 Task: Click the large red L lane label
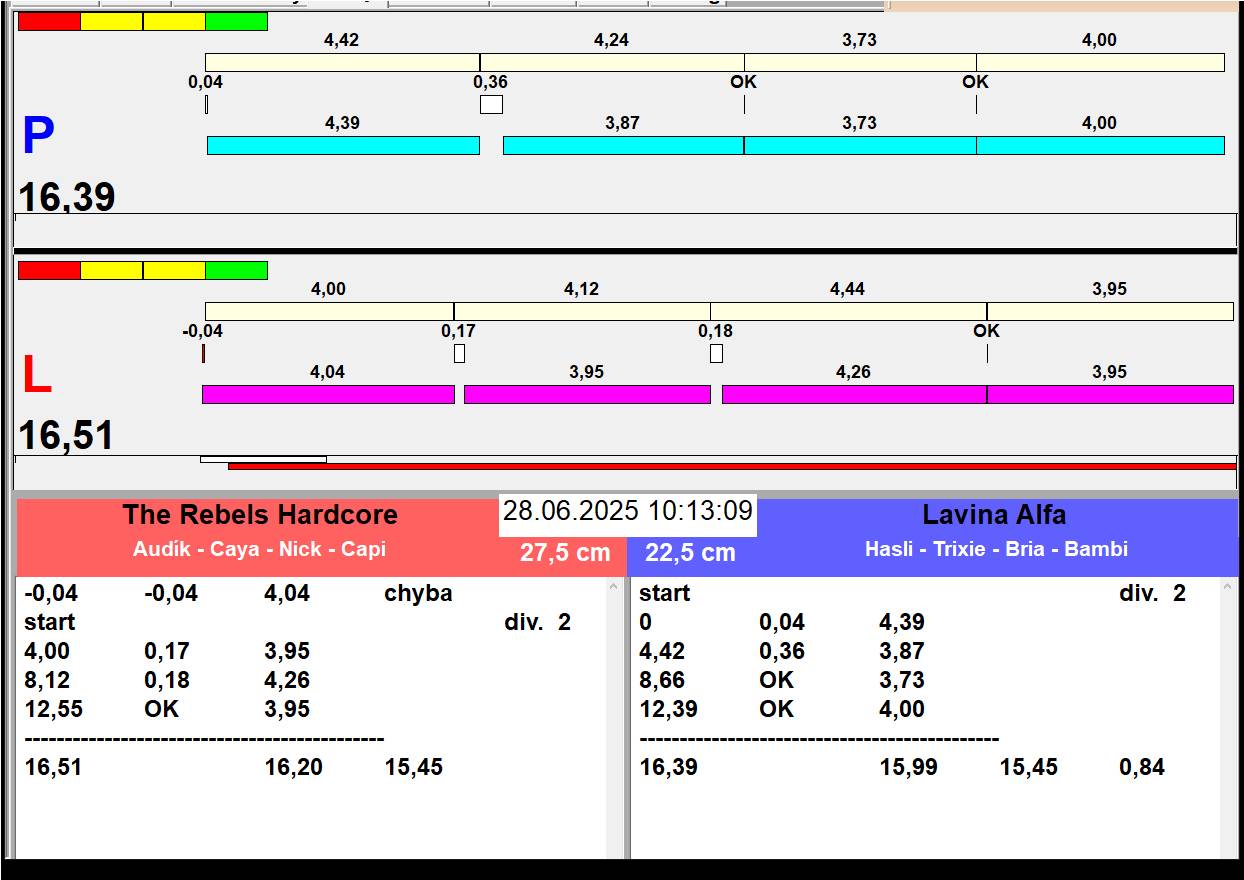click(x=36, y=376)
